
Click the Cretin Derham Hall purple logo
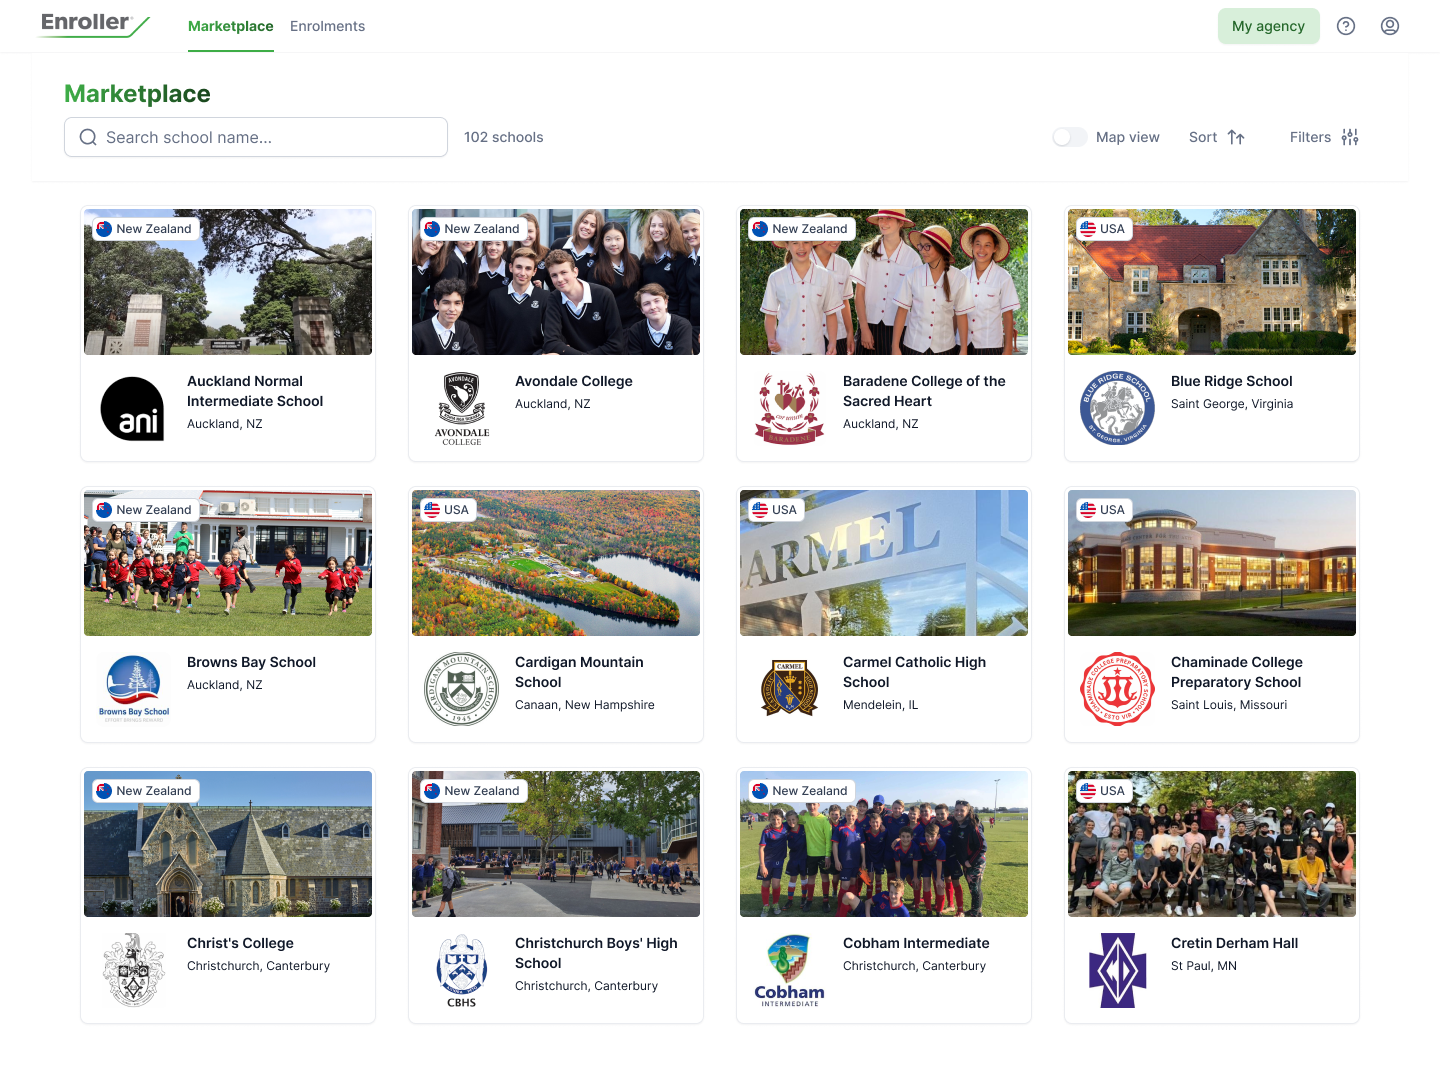coord(1117,970)
